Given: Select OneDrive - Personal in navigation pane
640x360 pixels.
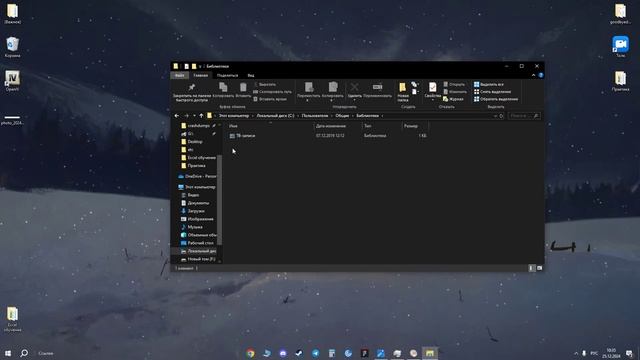Looking at the screenshot, I should pyautogui.click(x=197, y=176).
